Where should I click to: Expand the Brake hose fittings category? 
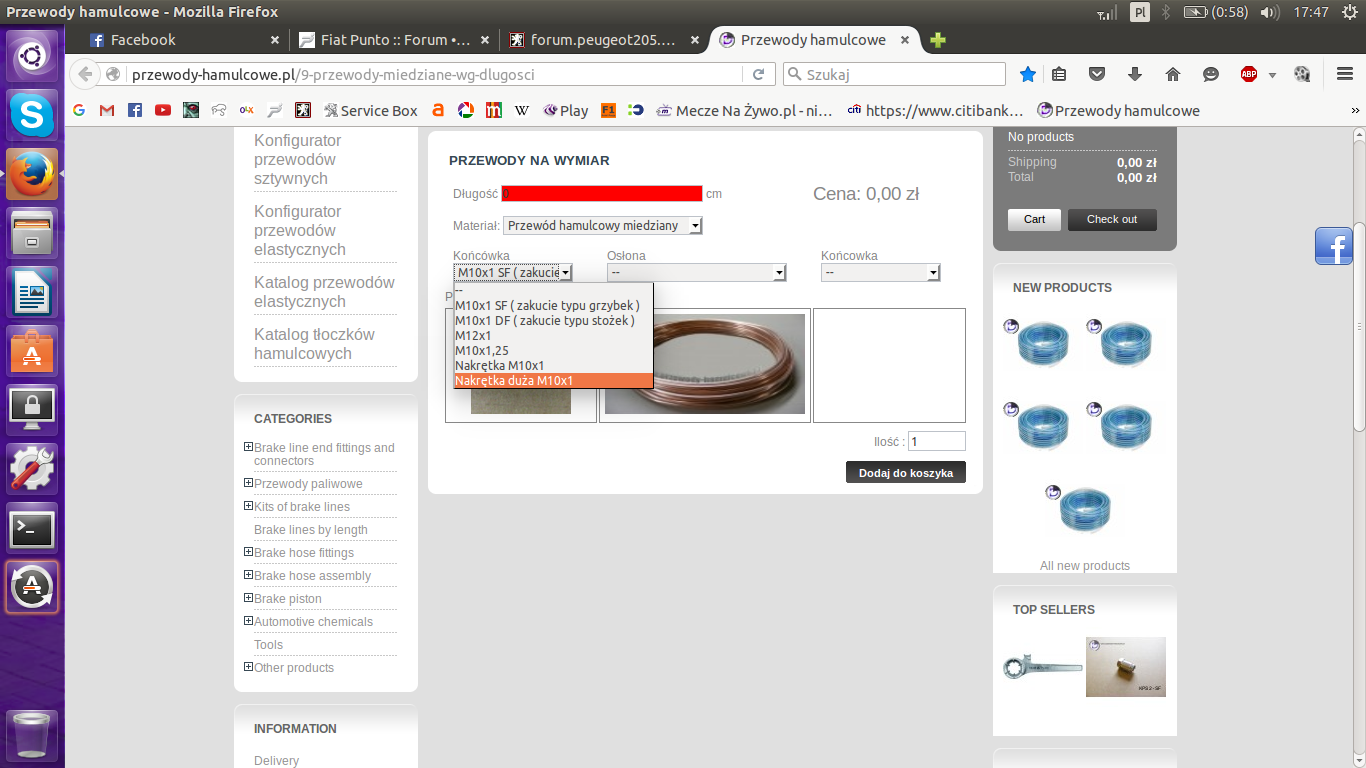[248, 552]
